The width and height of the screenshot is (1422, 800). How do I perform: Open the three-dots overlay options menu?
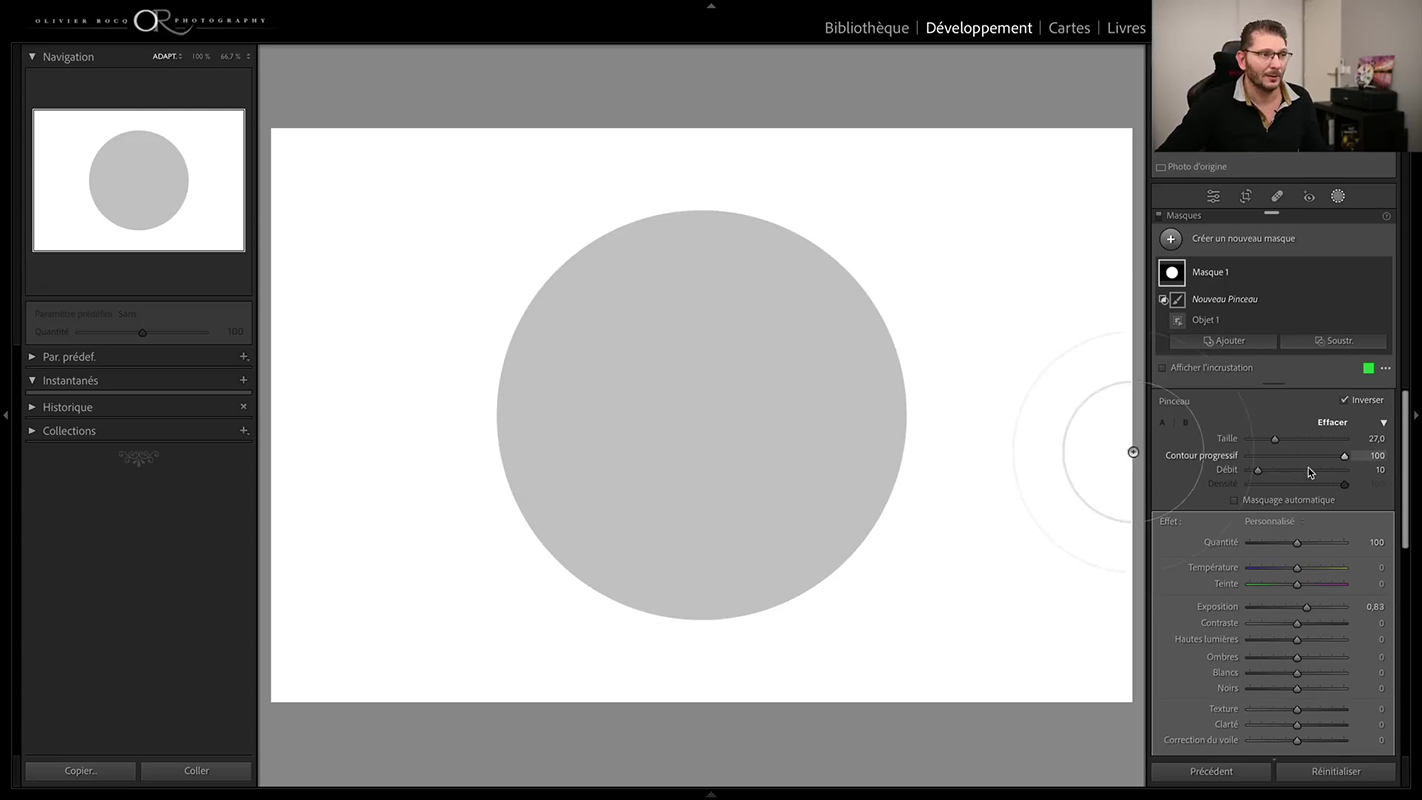1385,368
